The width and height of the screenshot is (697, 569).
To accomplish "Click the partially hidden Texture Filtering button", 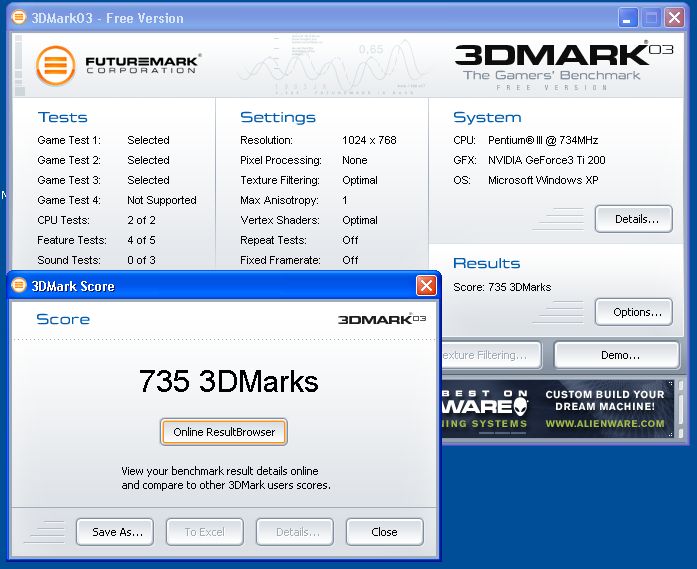I will click(x=492, y=355).
